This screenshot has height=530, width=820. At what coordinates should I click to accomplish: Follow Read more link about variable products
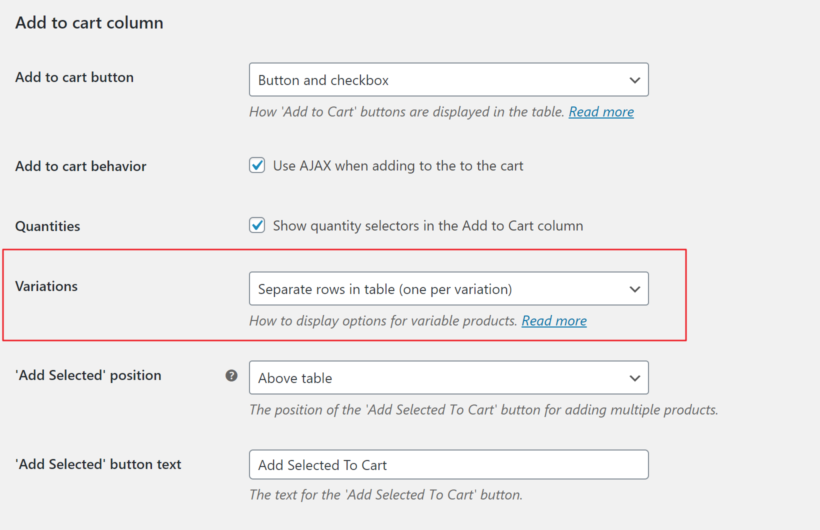coord(554,321)
